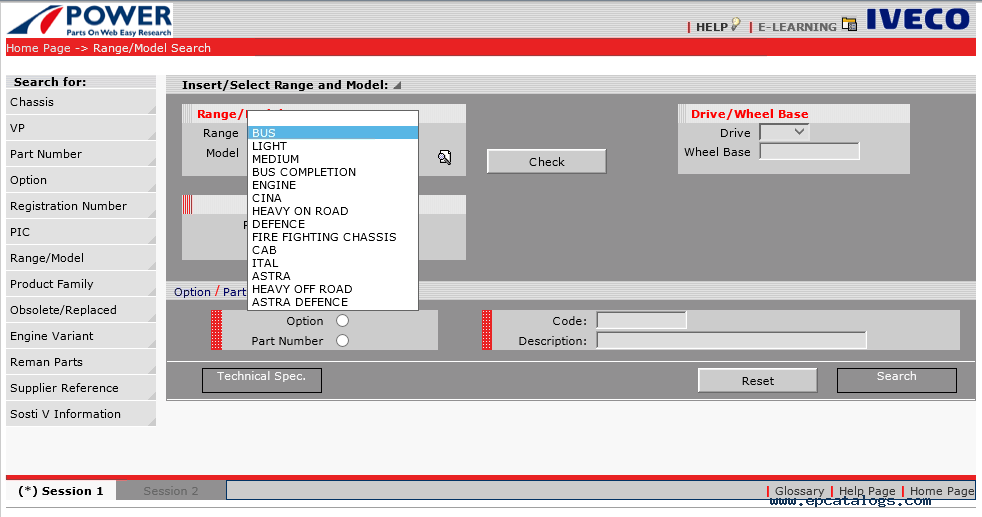Choose CINA from the Range list
The image size is (982, 517).
(x=333, y=198)
